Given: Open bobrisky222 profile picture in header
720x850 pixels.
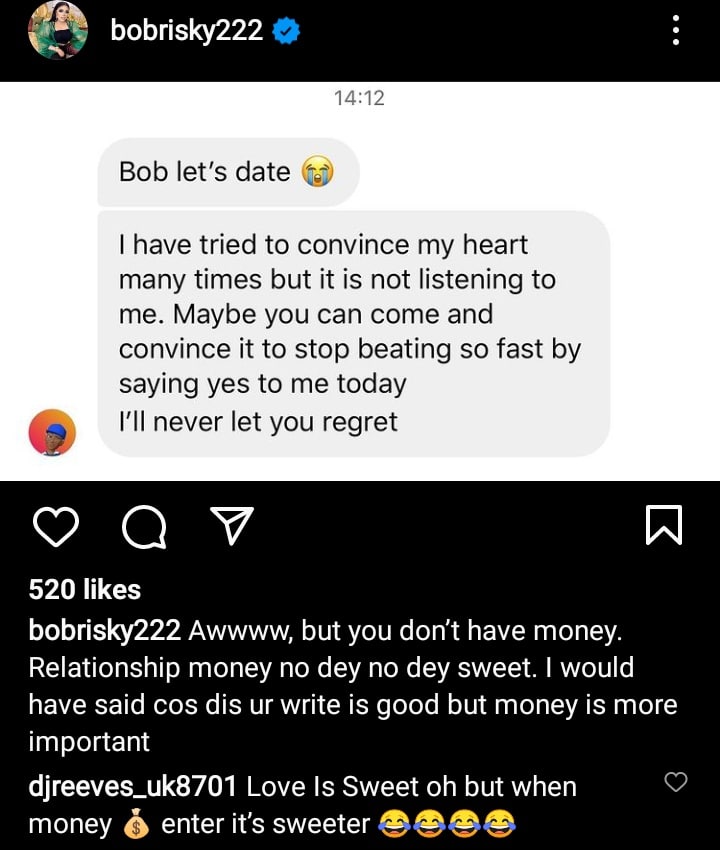Looking at the screenshot, I should (53, 31).
